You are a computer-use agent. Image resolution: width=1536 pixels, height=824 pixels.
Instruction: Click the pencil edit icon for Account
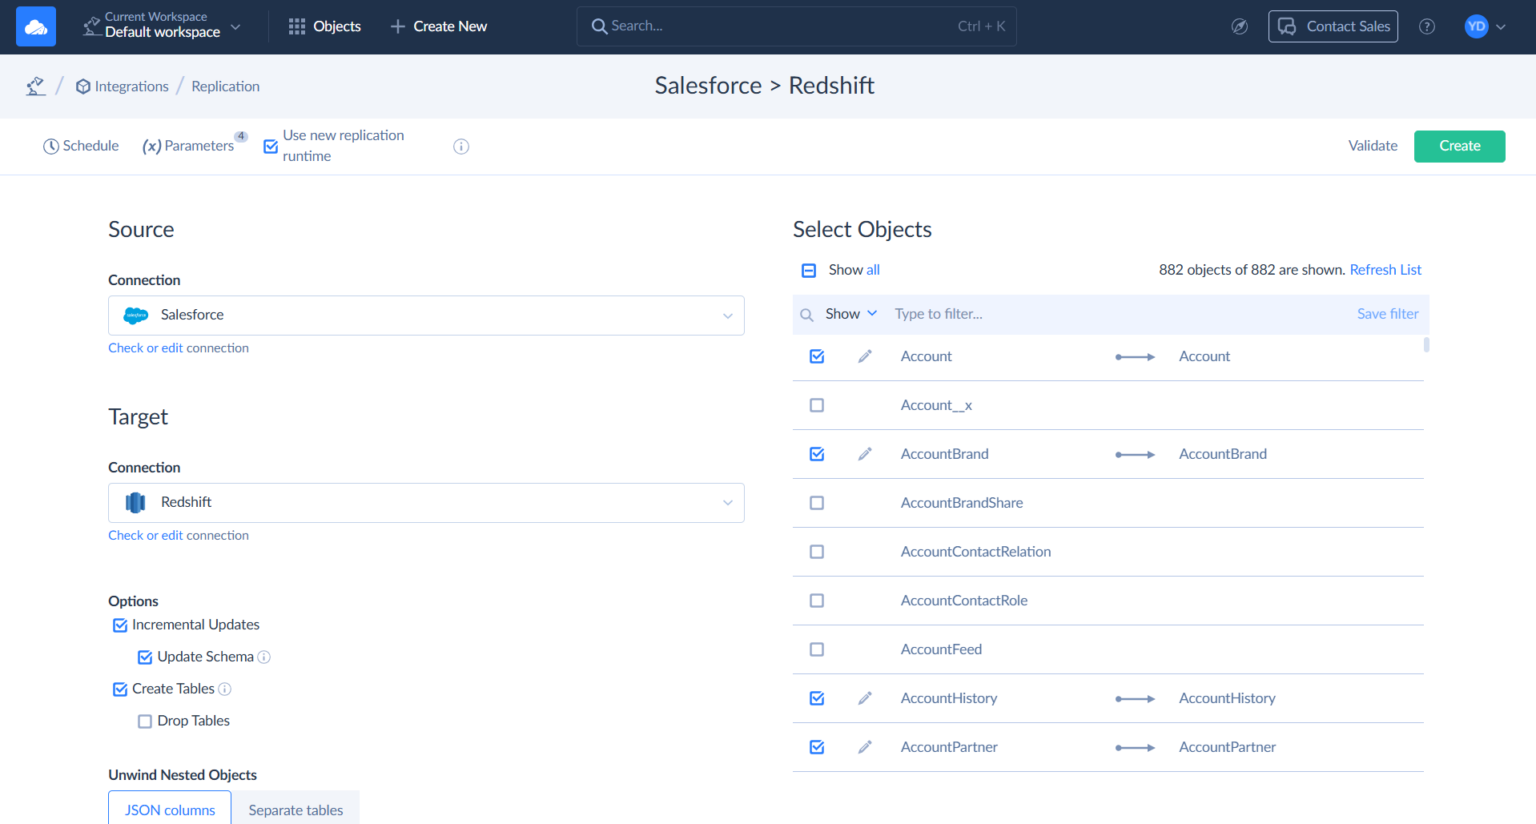(865, 357)
